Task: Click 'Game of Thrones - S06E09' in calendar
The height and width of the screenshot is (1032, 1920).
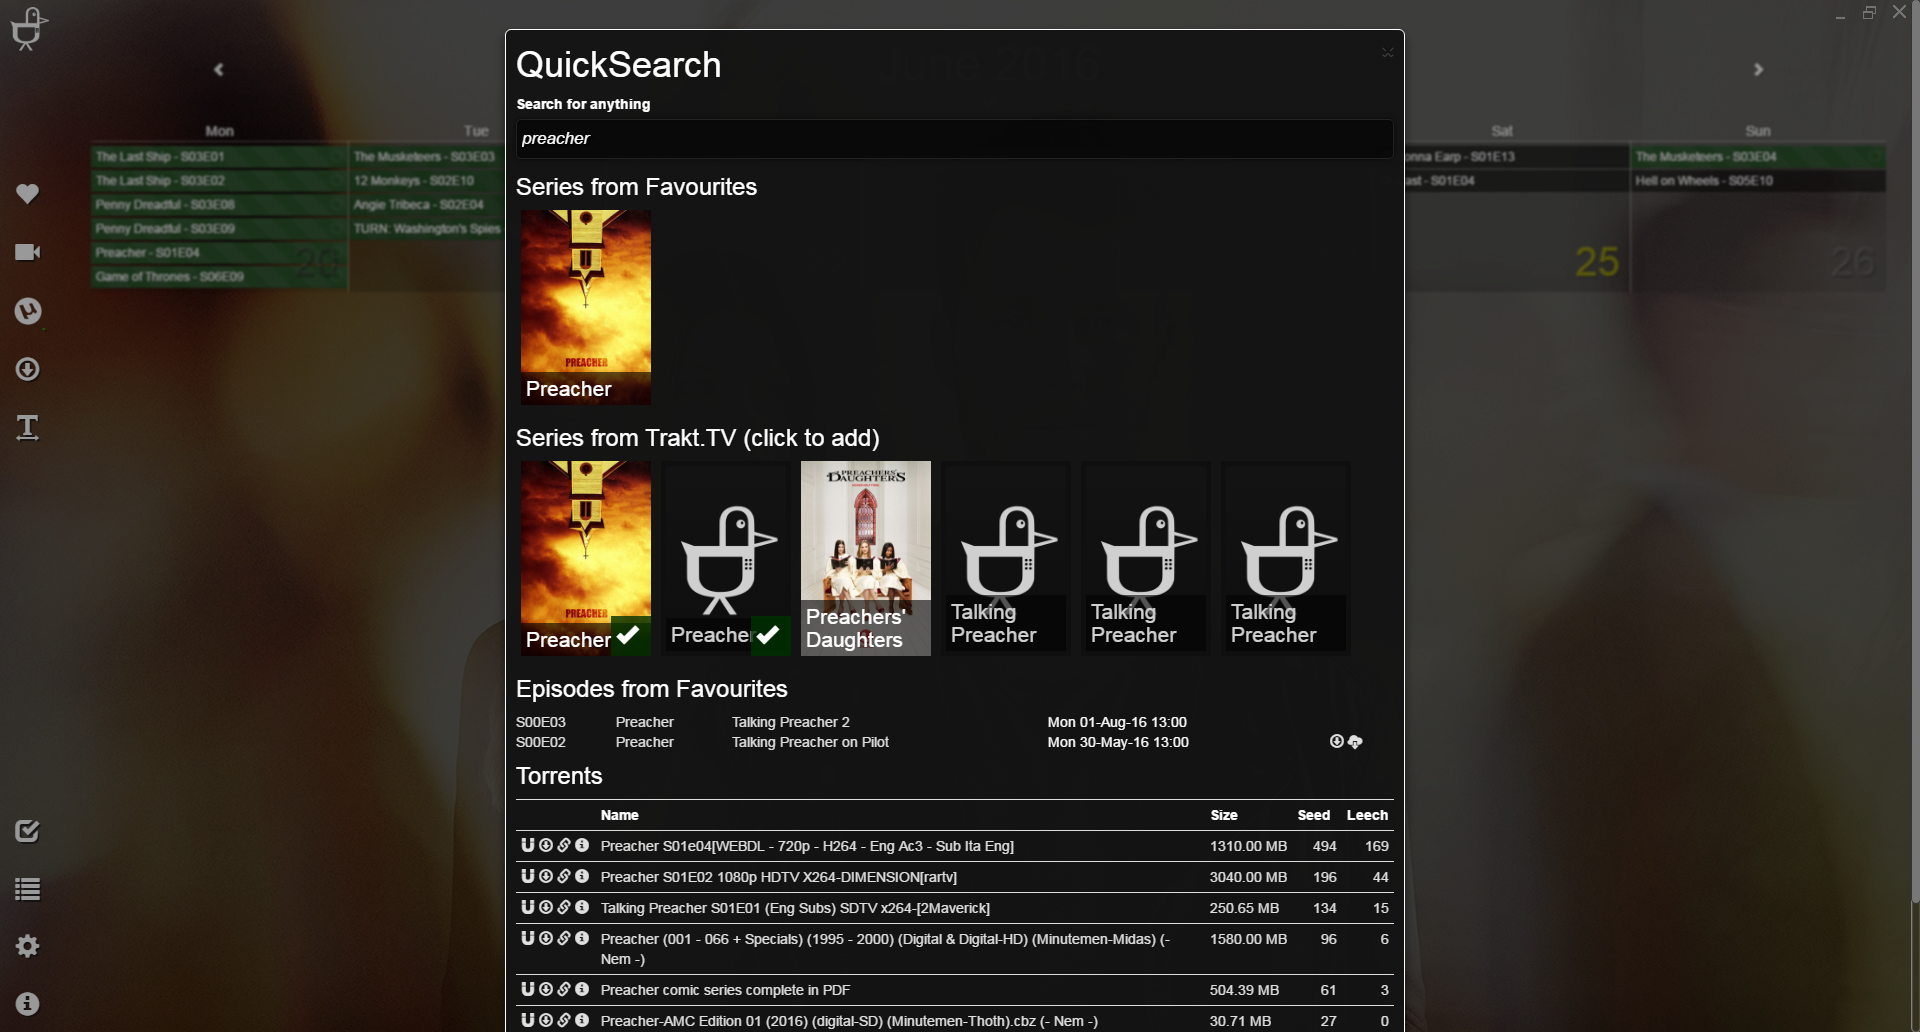Action: [x=219, y=277]
